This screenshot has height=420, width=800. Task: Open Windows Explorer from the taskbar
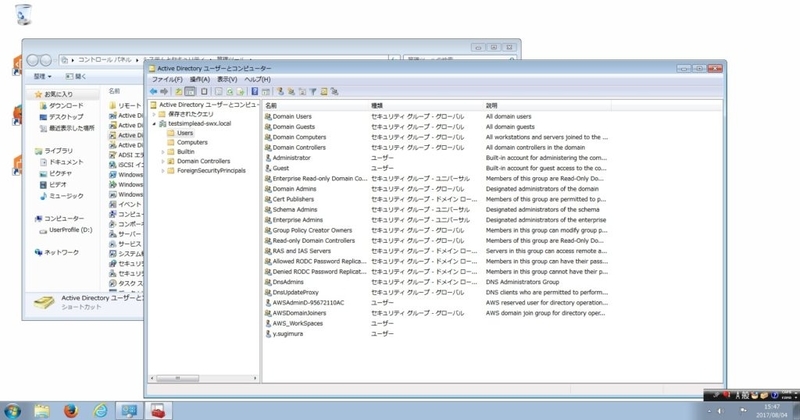pyautogui.click(x=42, y=410)
